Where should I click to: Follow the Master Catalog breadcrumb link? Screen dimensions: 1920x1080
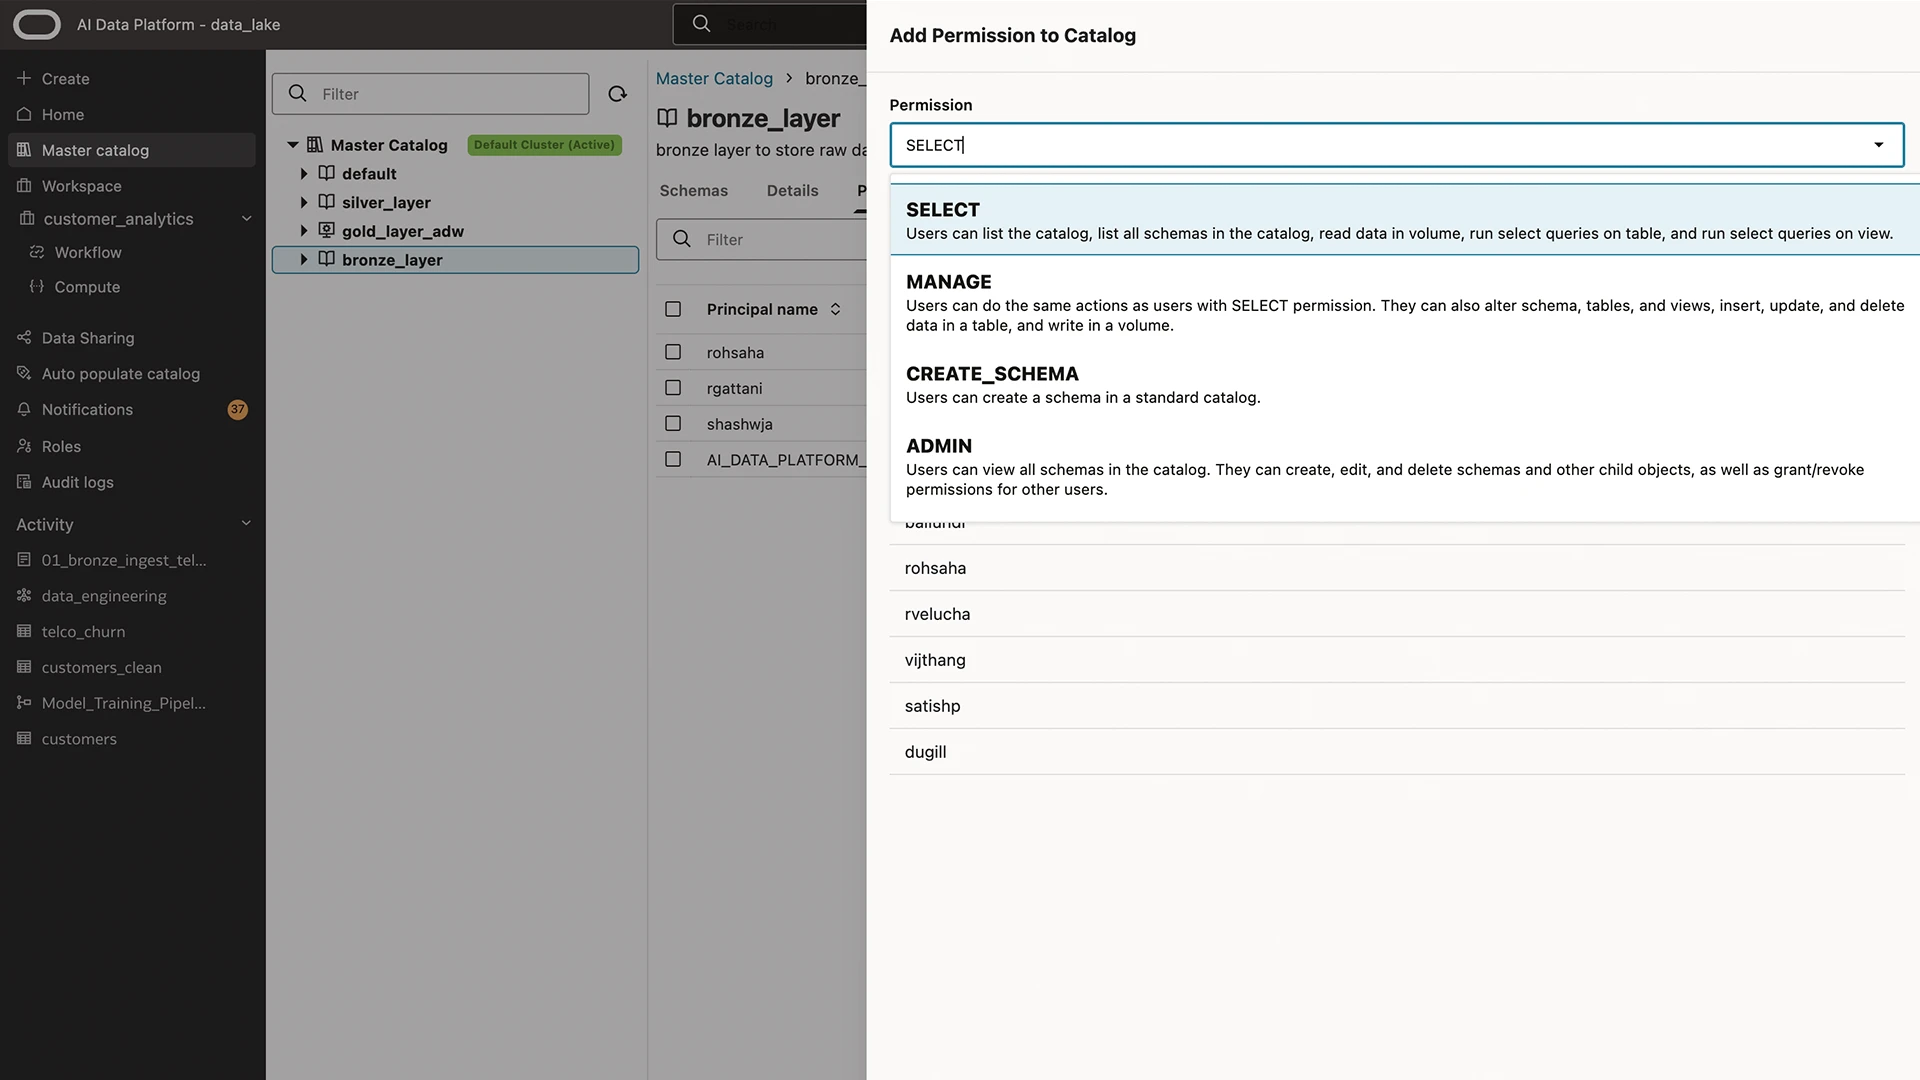click(714, 78)
